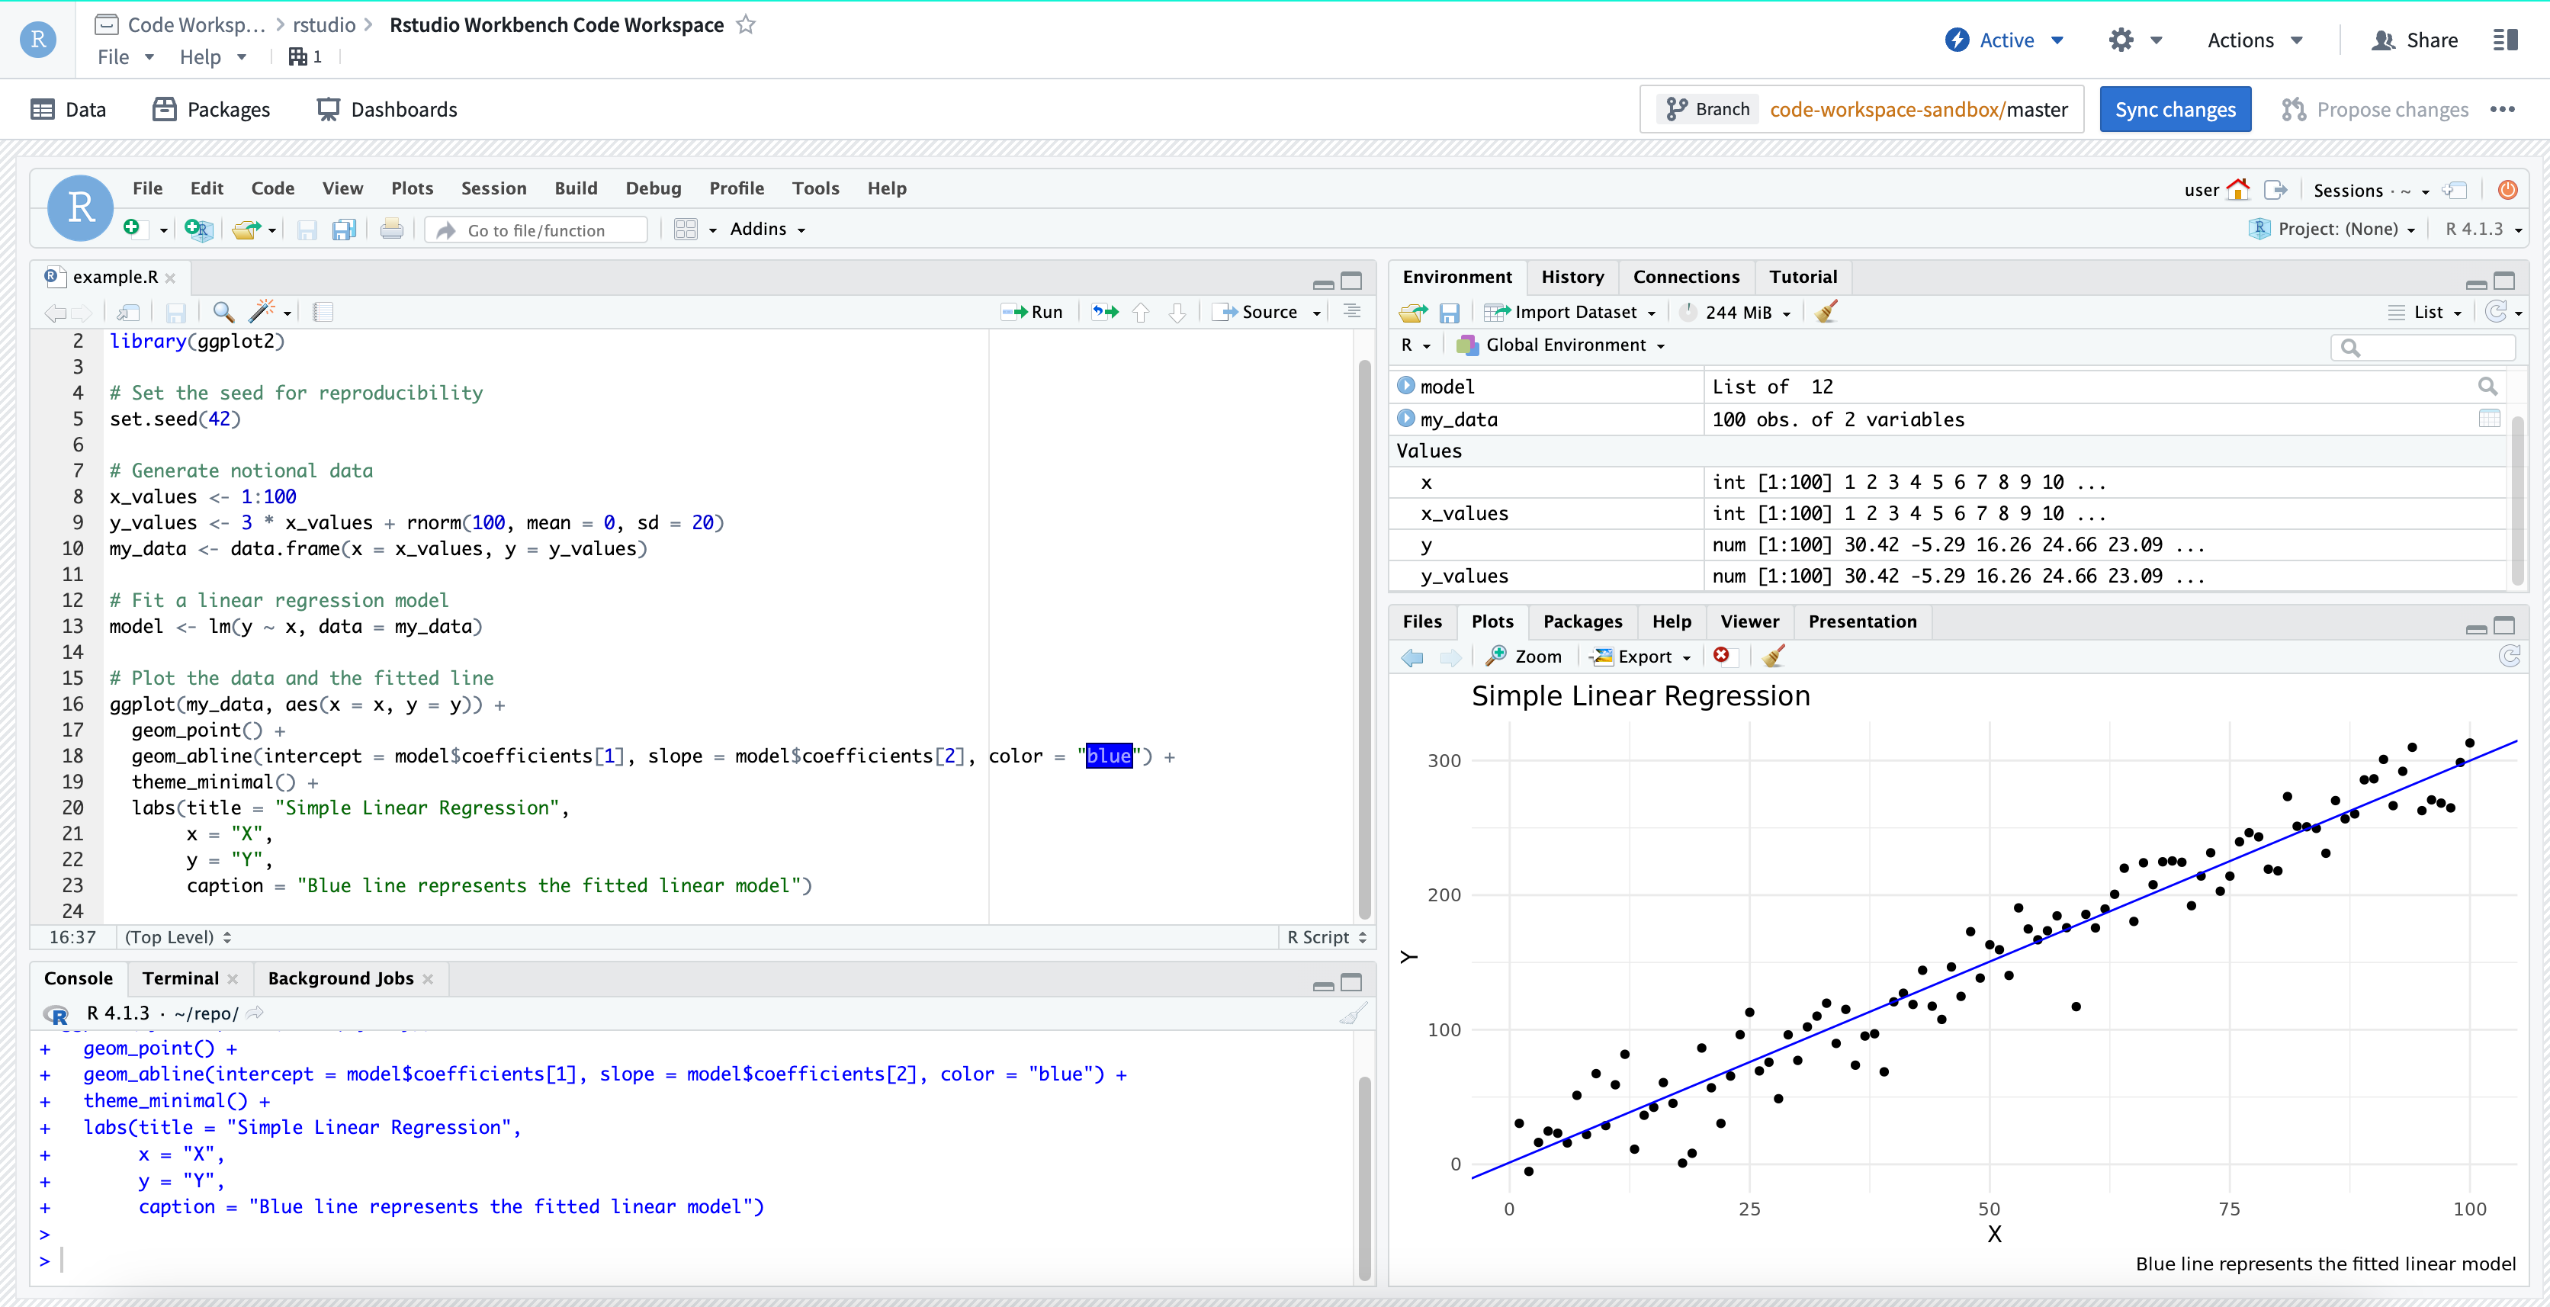Click the code-workspace-sandbox/master branch selector
Image resolution: width=2550 pixels, height=1307 pixels.
tap(1862, 109)
